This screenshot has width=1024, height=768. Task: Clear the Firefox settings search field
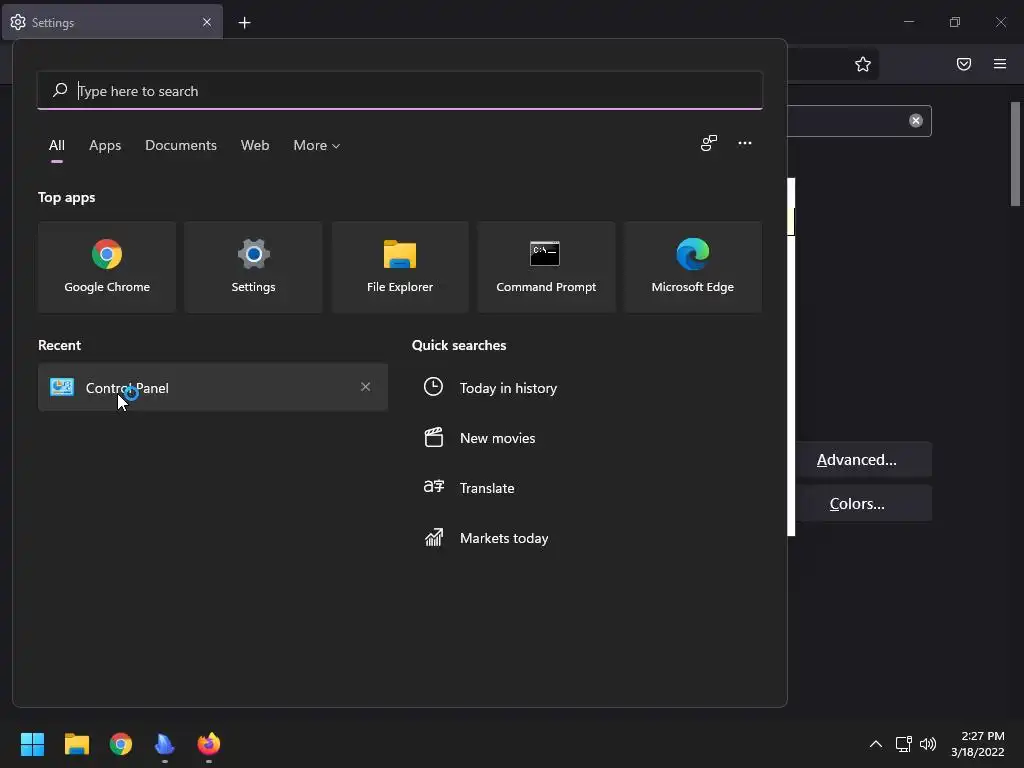(916, 120)
